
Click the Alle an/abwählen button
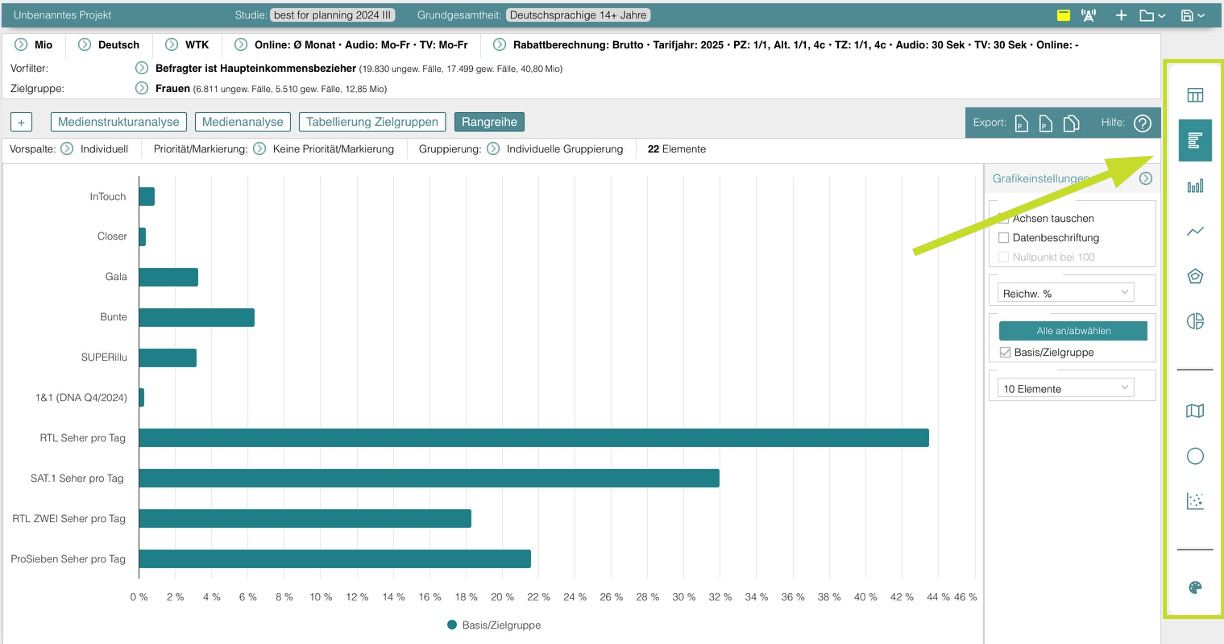[x=1072, y=331]
